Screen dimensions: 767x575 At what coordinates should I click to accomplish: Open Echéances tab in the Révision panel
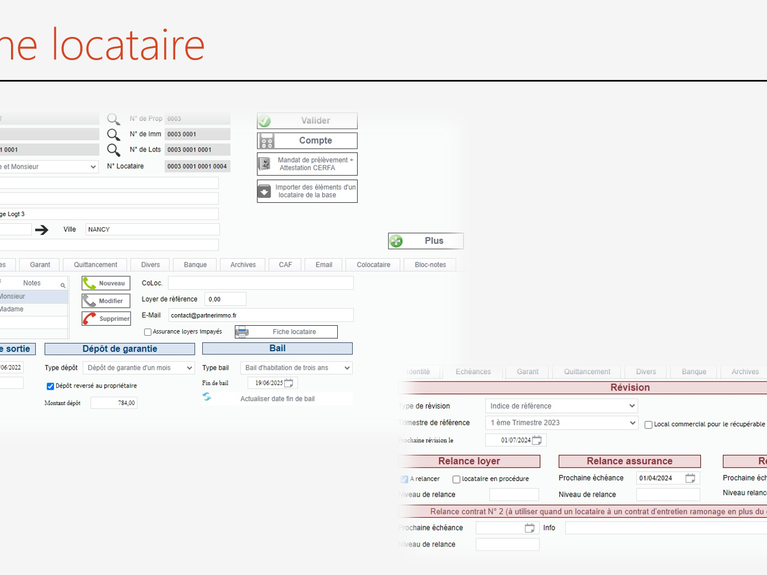473,372
